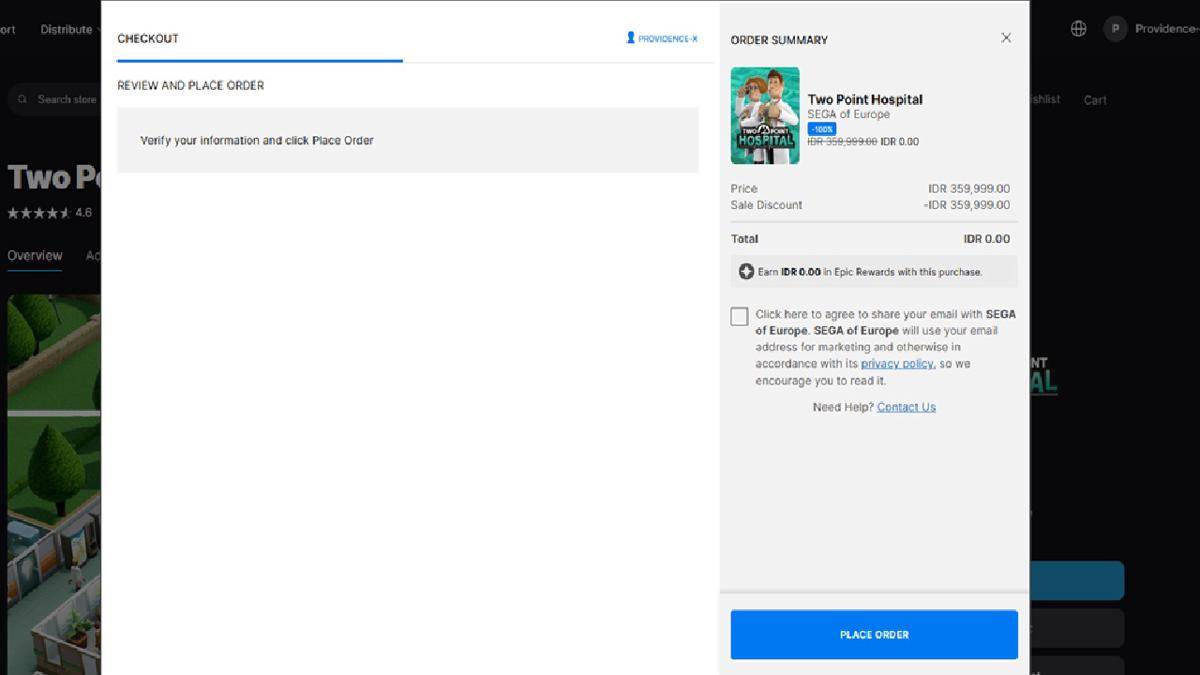Click the Review and Place Order heading
Screen dimensions: 1200x675
(x=191, y=86)
